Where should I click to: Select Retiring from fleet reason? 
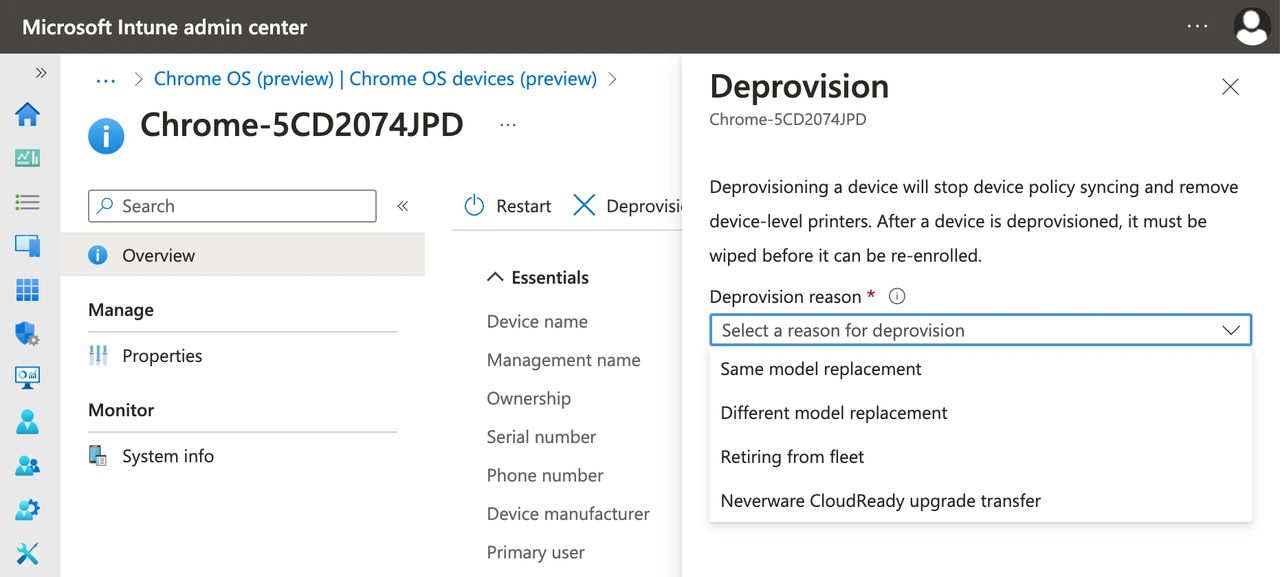pyautogui.click(x=792, y=457)
